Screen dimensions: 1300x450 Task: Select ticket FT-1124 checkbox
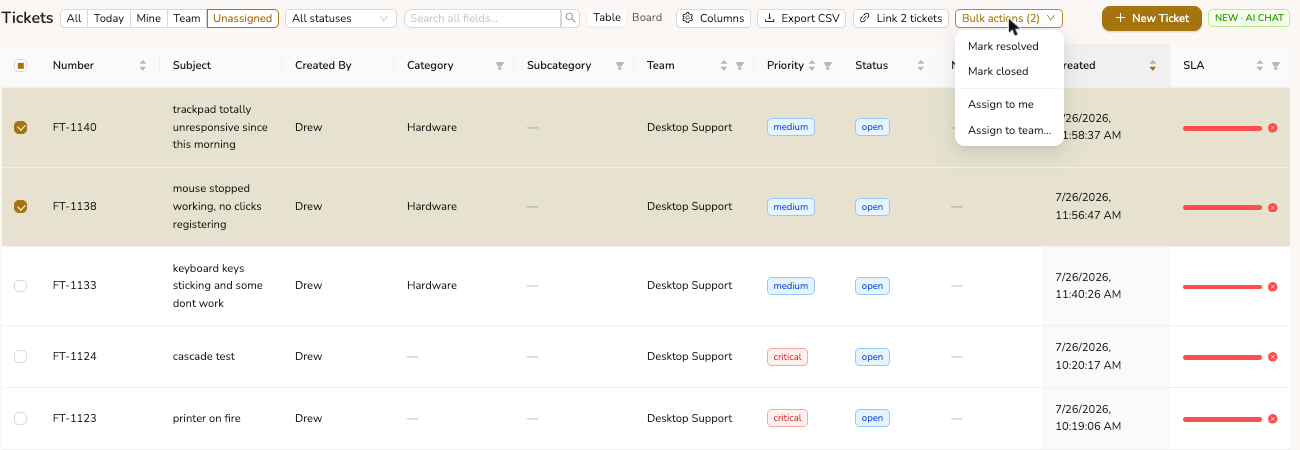pos(21,357)
